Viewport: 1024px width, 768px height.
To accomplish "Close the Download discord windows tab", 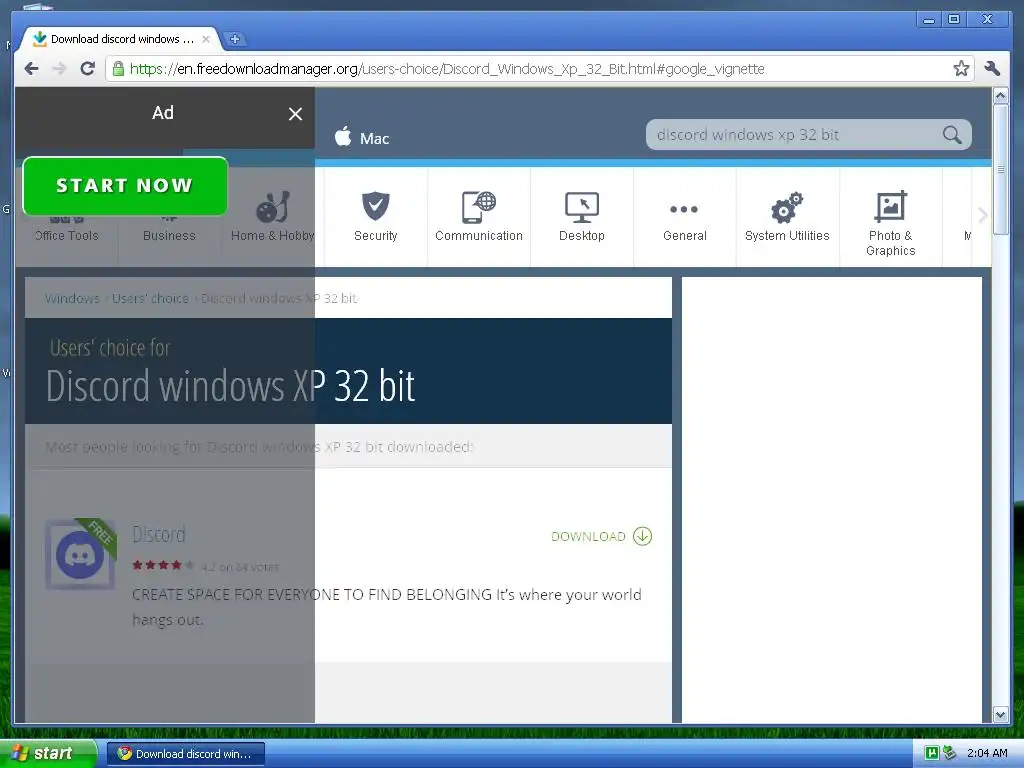I will (206, 39).
